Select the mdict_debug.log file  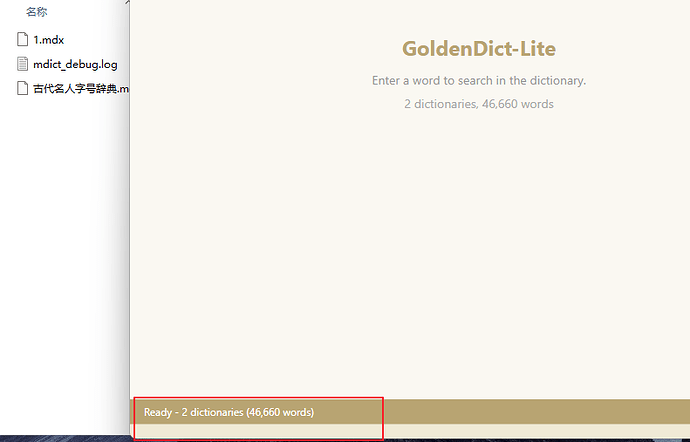[75, 64]
